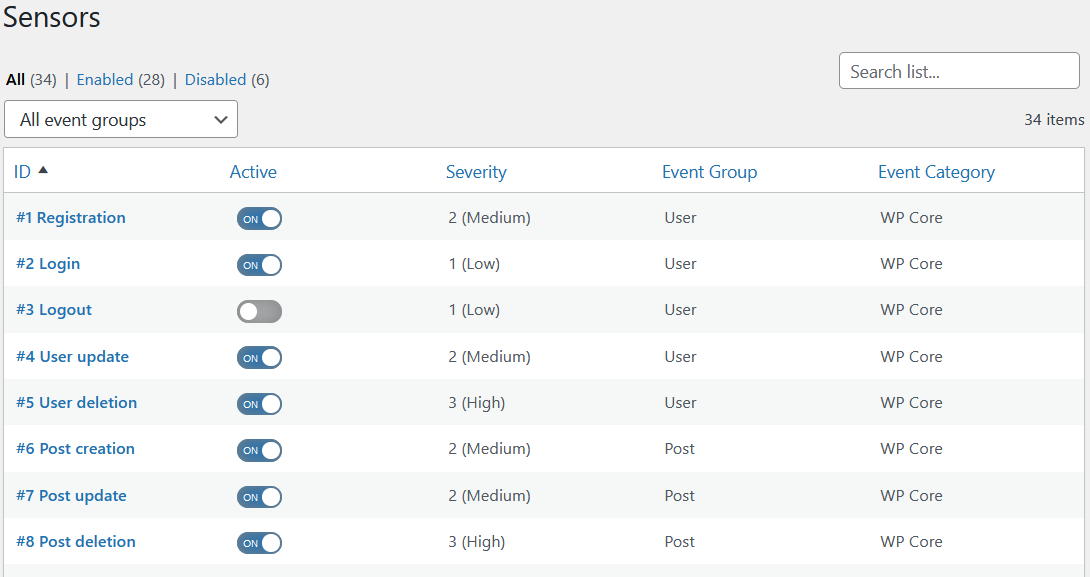Screen dimensions: 1090x577
Task: Toggle the User deletion sensor off
Action: pyautogui.click(x=259, y=404)
